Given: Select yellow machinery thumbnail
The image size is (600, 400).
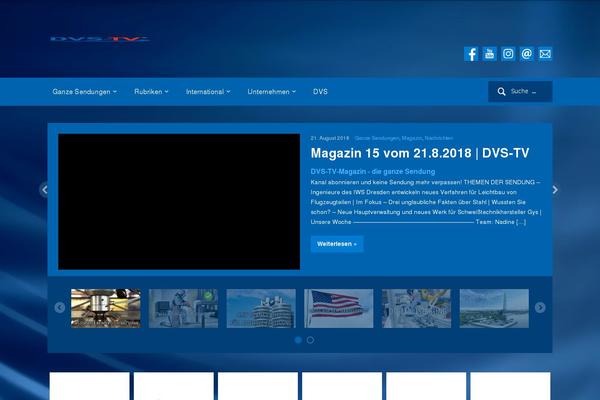Looking at the screenshot, I should pyautogui.click(x=416, y=308).
